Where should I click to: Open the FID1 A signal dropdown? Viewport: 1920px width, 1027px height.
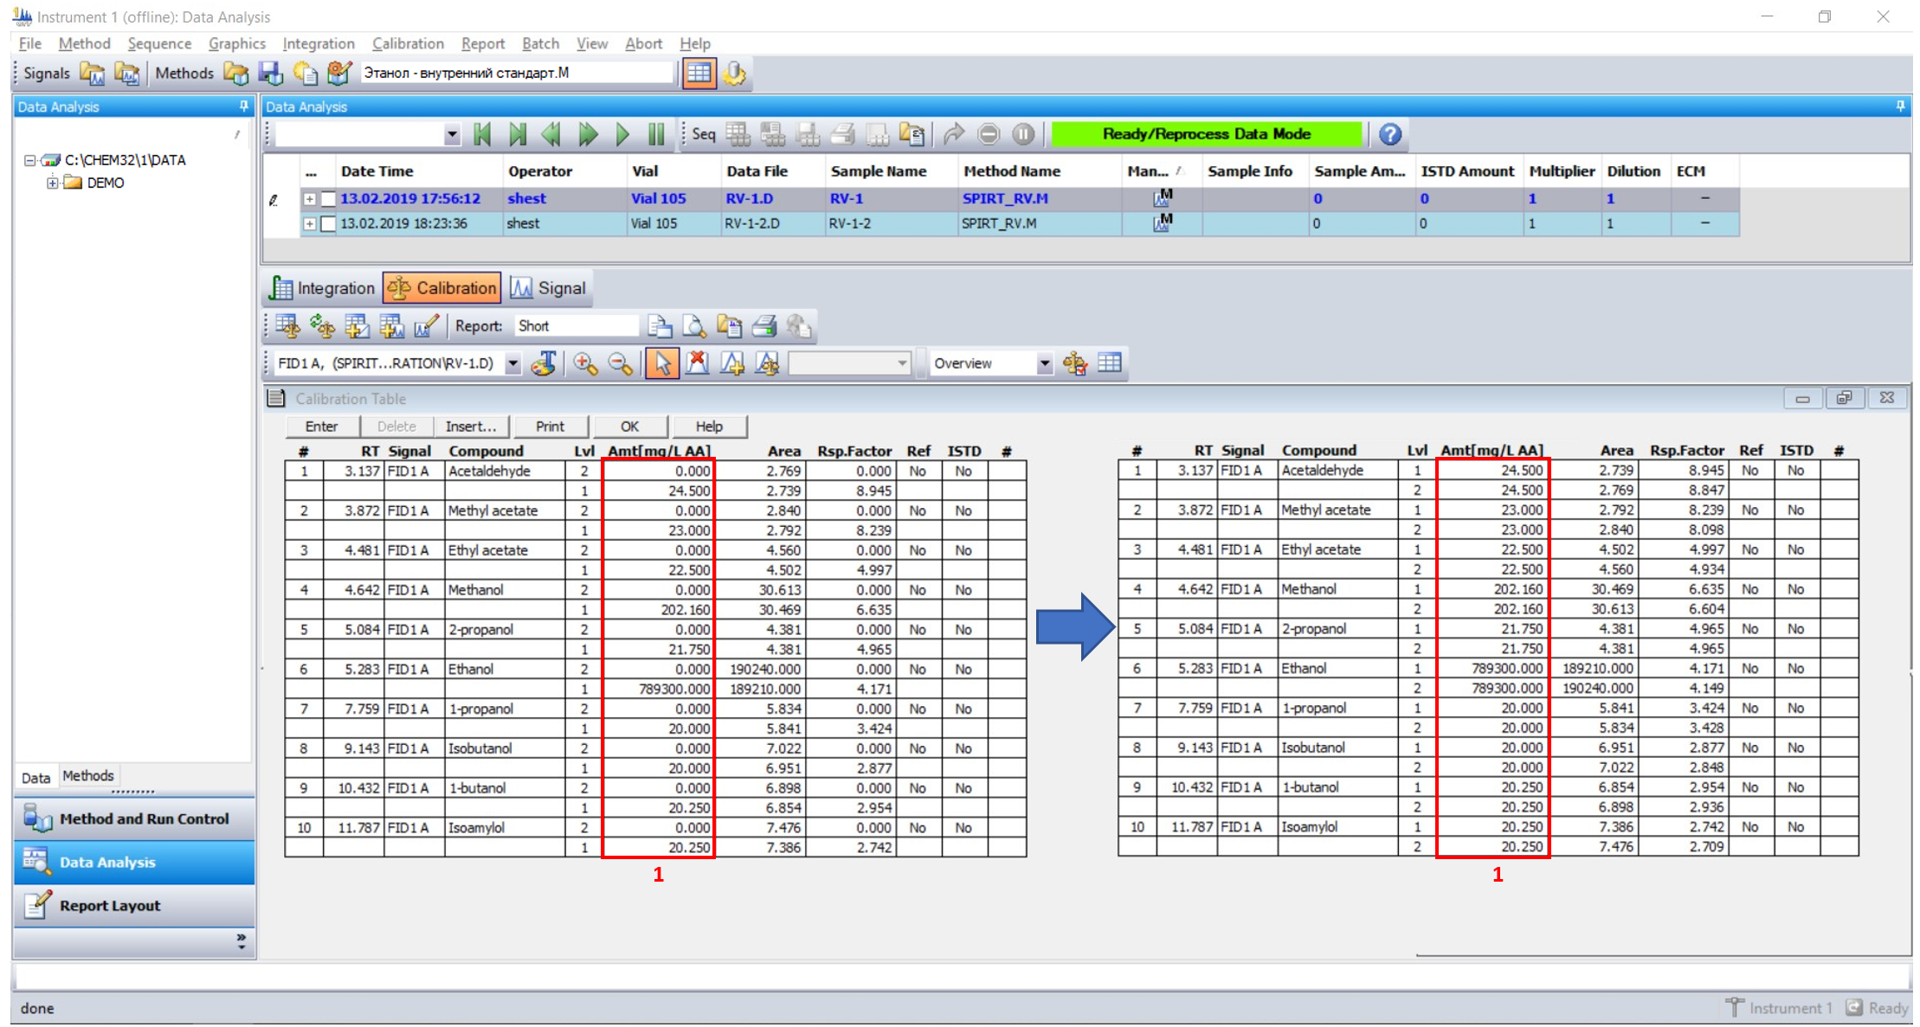click(x=512, y=364)
